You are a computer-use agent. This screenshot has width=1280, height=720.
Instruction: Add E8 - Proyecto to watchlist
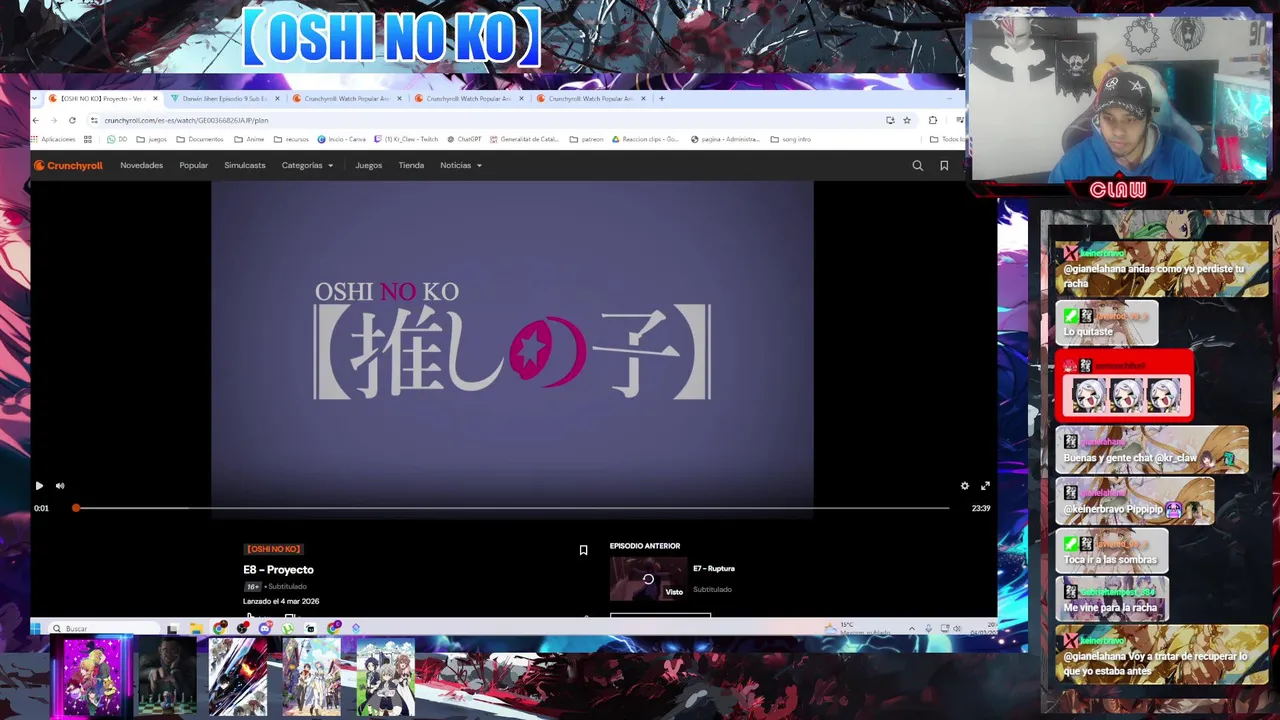(x=584, y=550)
